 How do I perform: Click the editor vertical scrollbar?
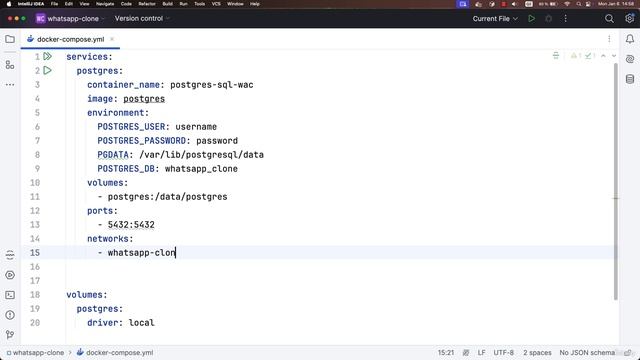(x=616, y=182)
